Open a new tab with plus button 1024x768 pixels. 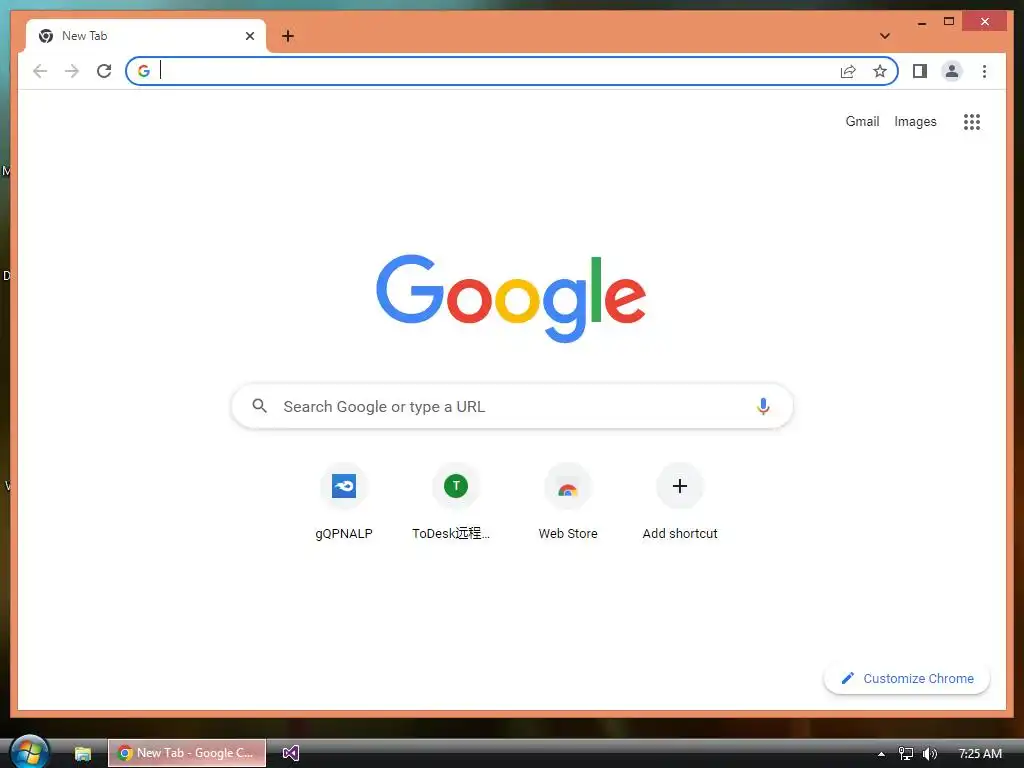[288, 36]
